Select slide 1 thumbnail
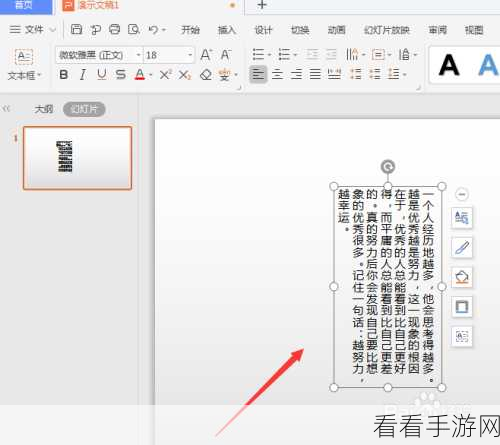Screen dimensions: 500x445 click(x=77, y=158)
